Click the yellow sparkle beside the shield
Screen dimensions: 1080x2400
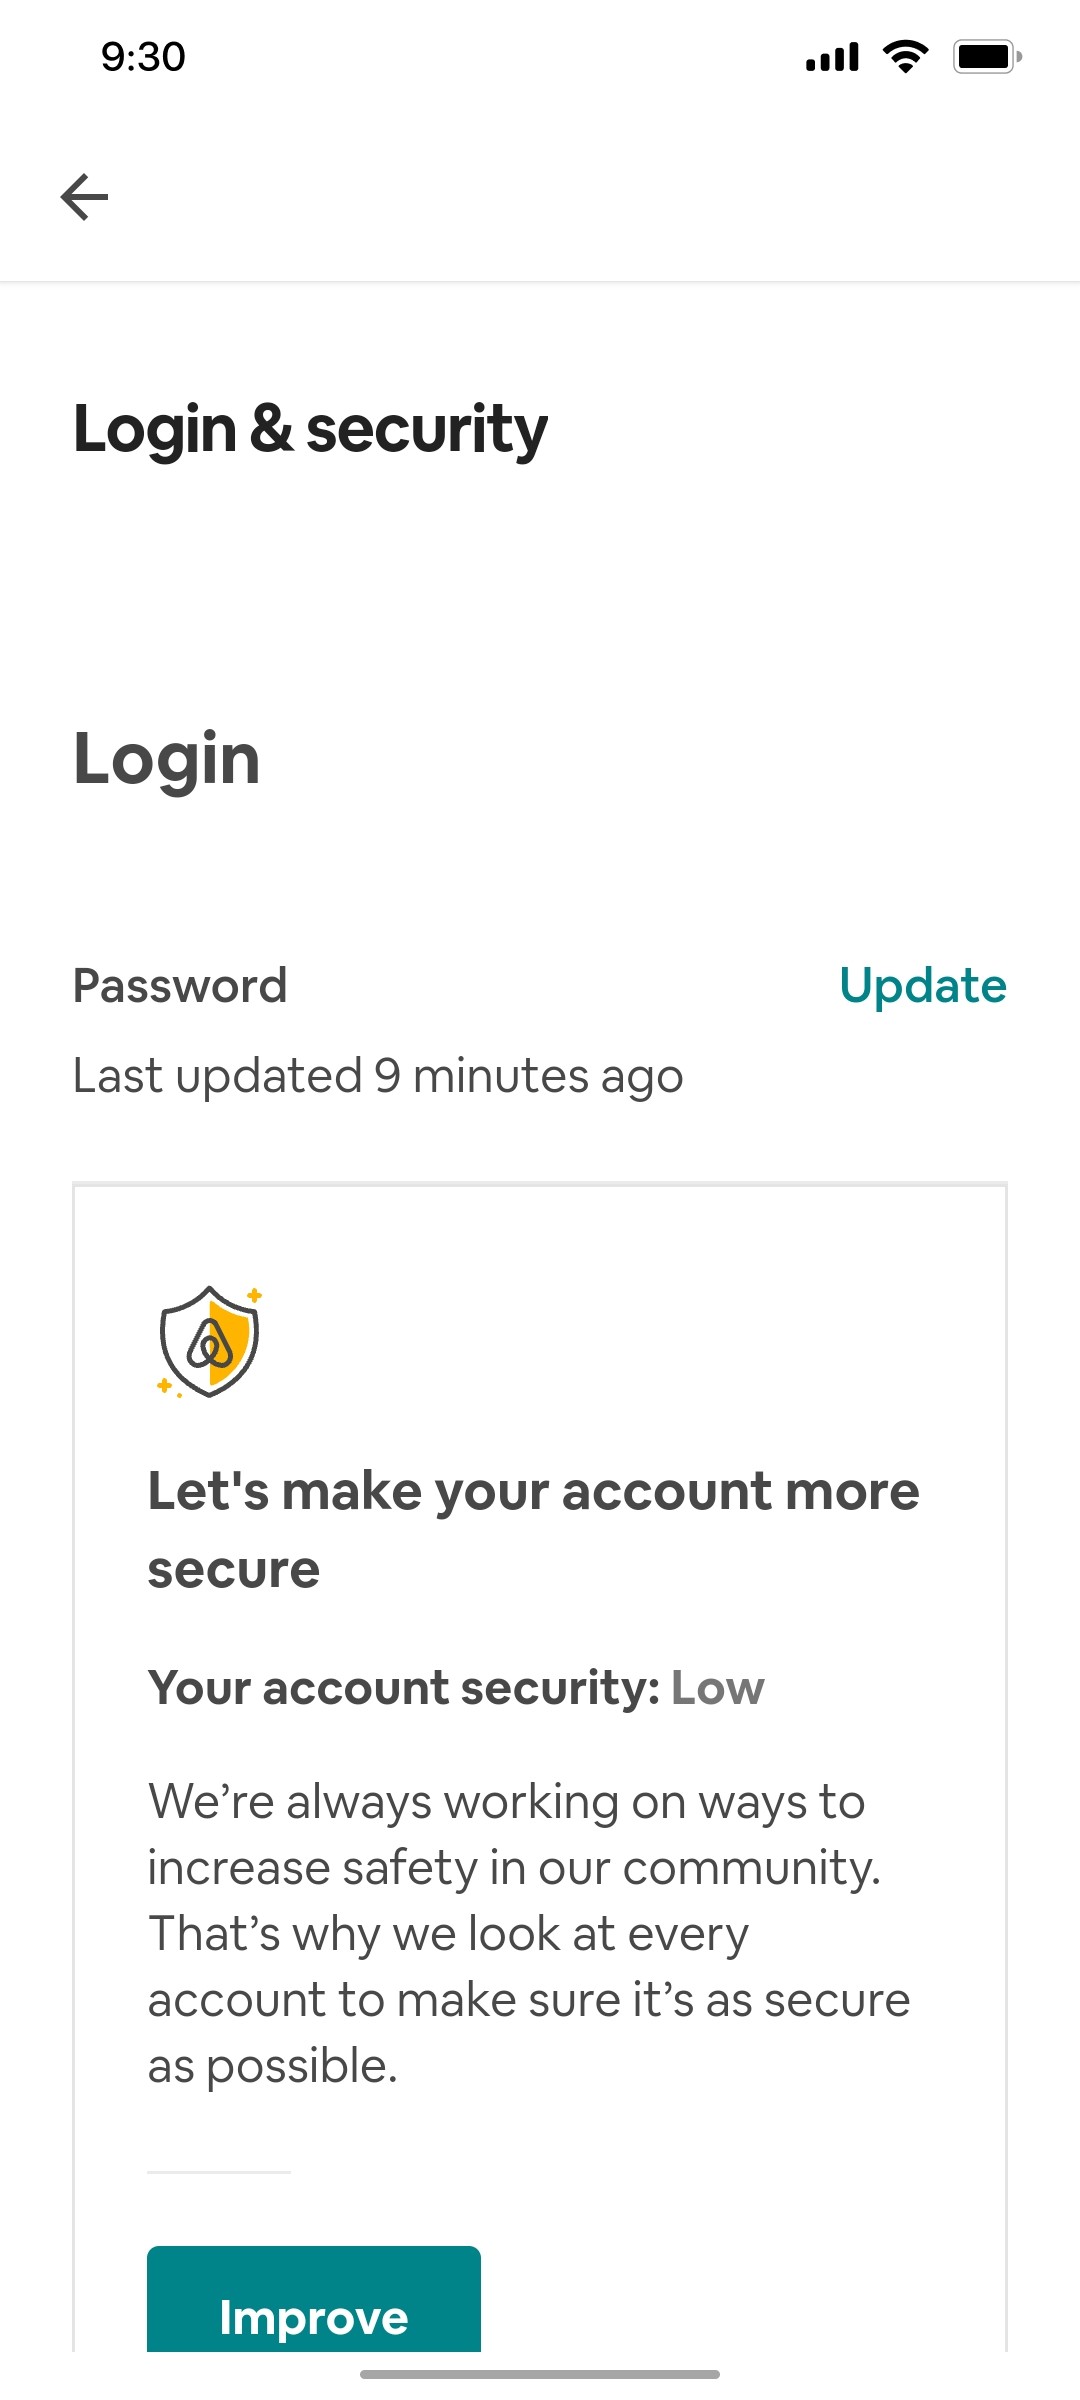point(253,1296)
